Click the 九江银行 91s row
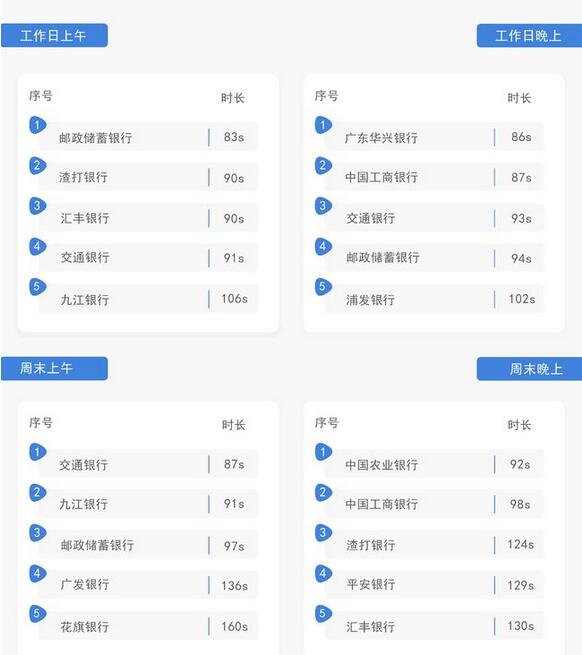 click(x=149, y=504)
